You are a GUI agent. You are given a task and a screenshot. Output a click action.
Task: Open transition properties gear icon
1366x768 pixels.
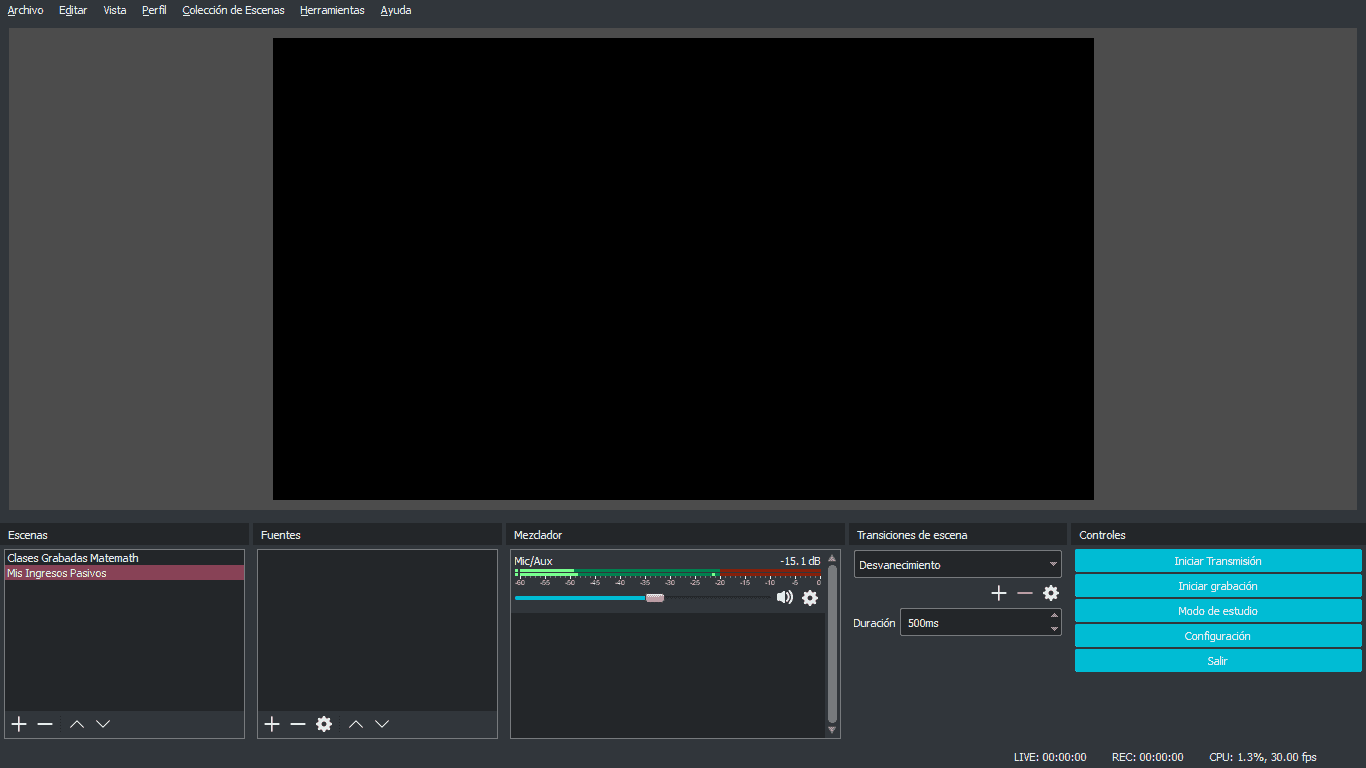point(1051,593)
